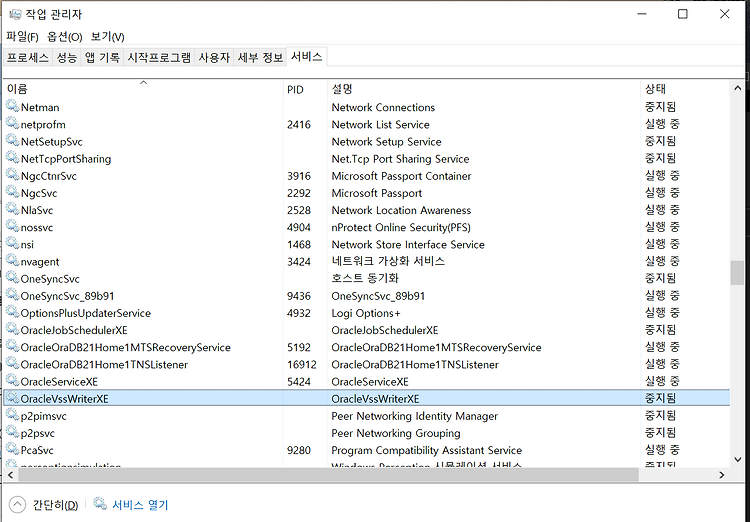Open the 보기(V) menu
This screenshot has width=750, height=522.
(x=108, y=37)
